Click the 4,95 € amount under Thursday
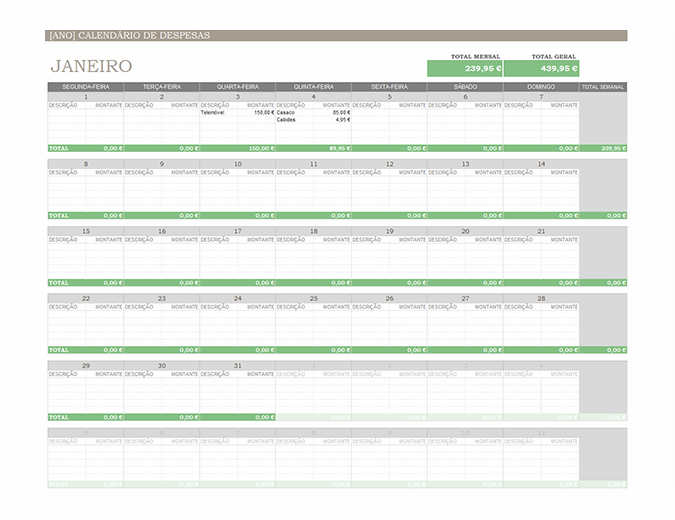 click(x=342, y=120)
